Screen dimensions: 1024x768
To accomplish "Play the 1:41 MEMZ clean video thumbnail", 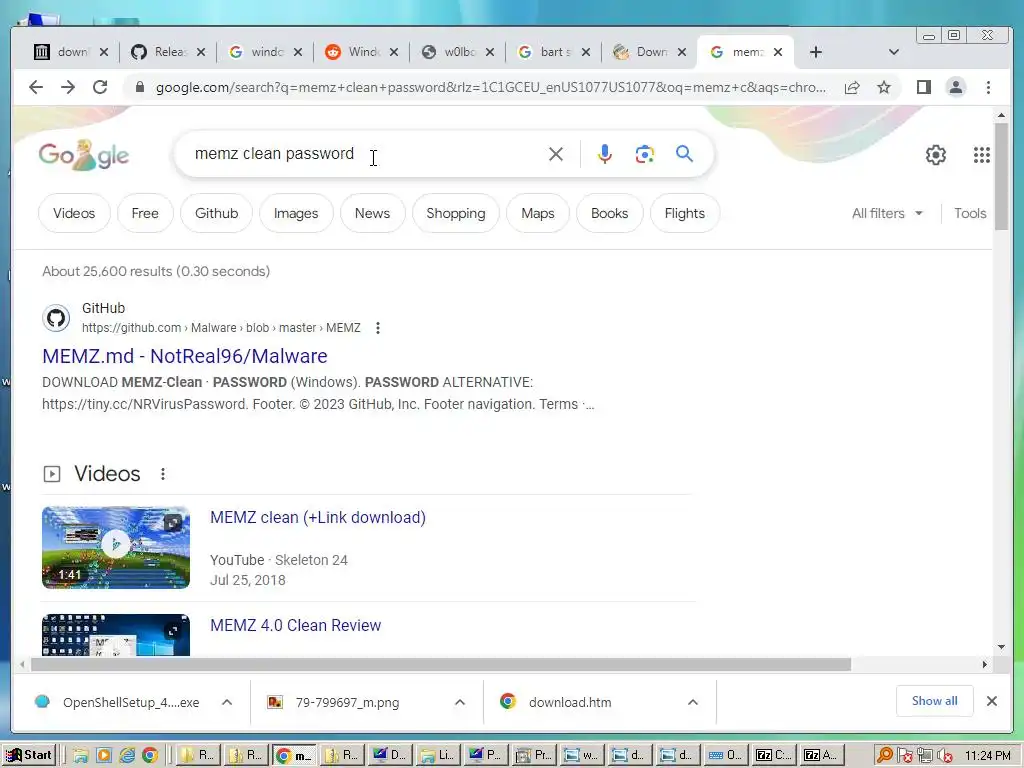I will pyautogui.click(x=116, y=547).
